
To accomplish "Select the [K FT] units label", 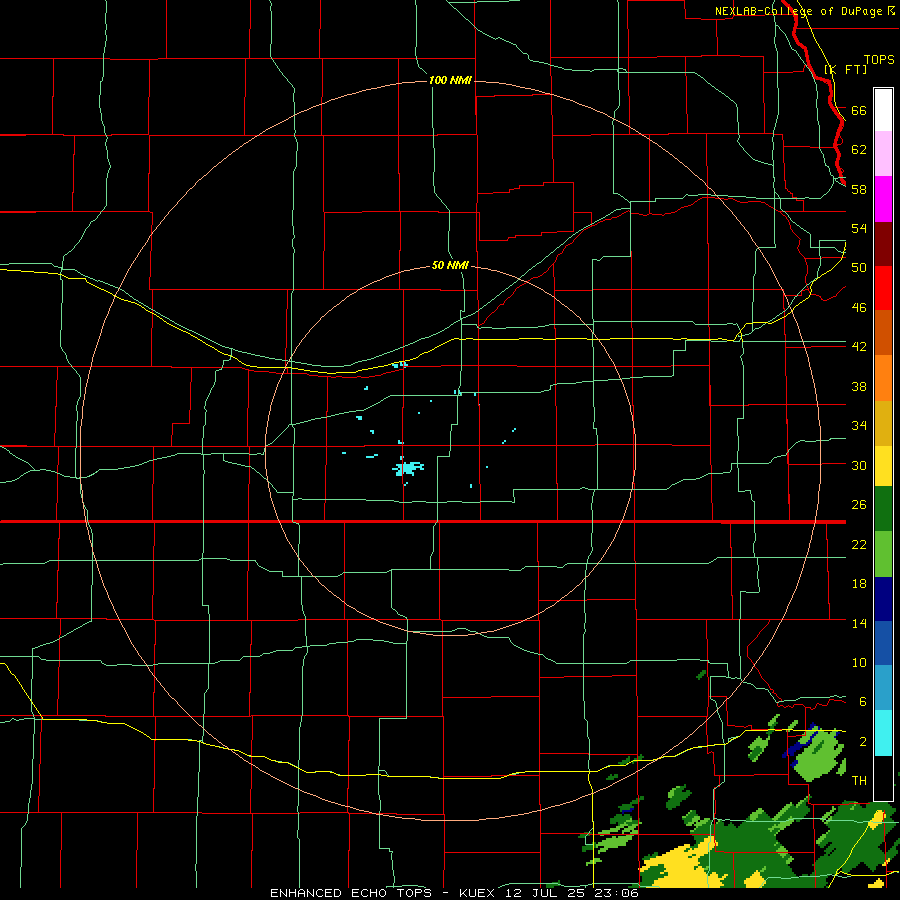I will coord(846,69).
